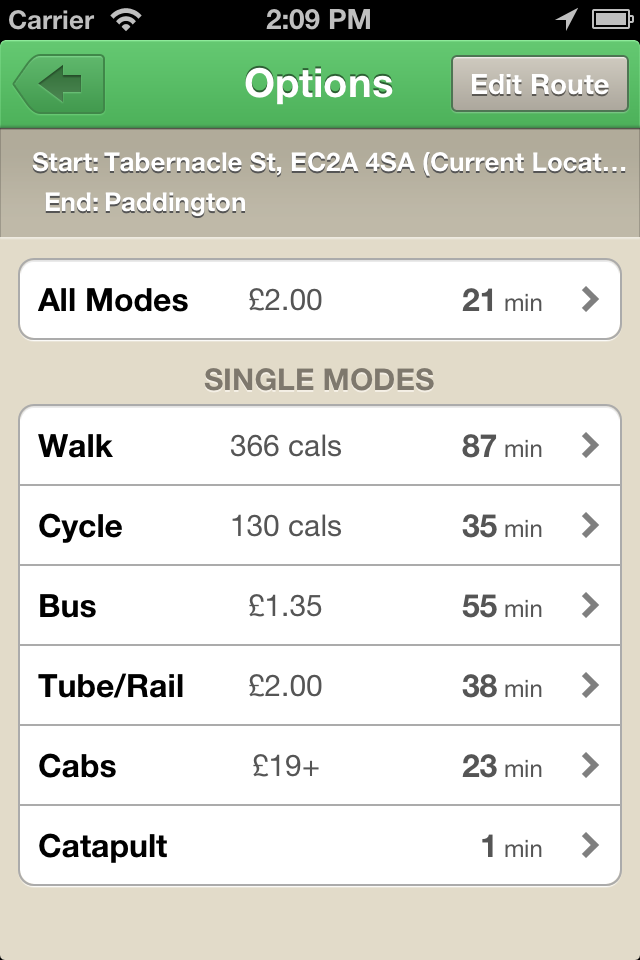
Task: Open Cycle details via its chevron
Action: pos(590,525)
